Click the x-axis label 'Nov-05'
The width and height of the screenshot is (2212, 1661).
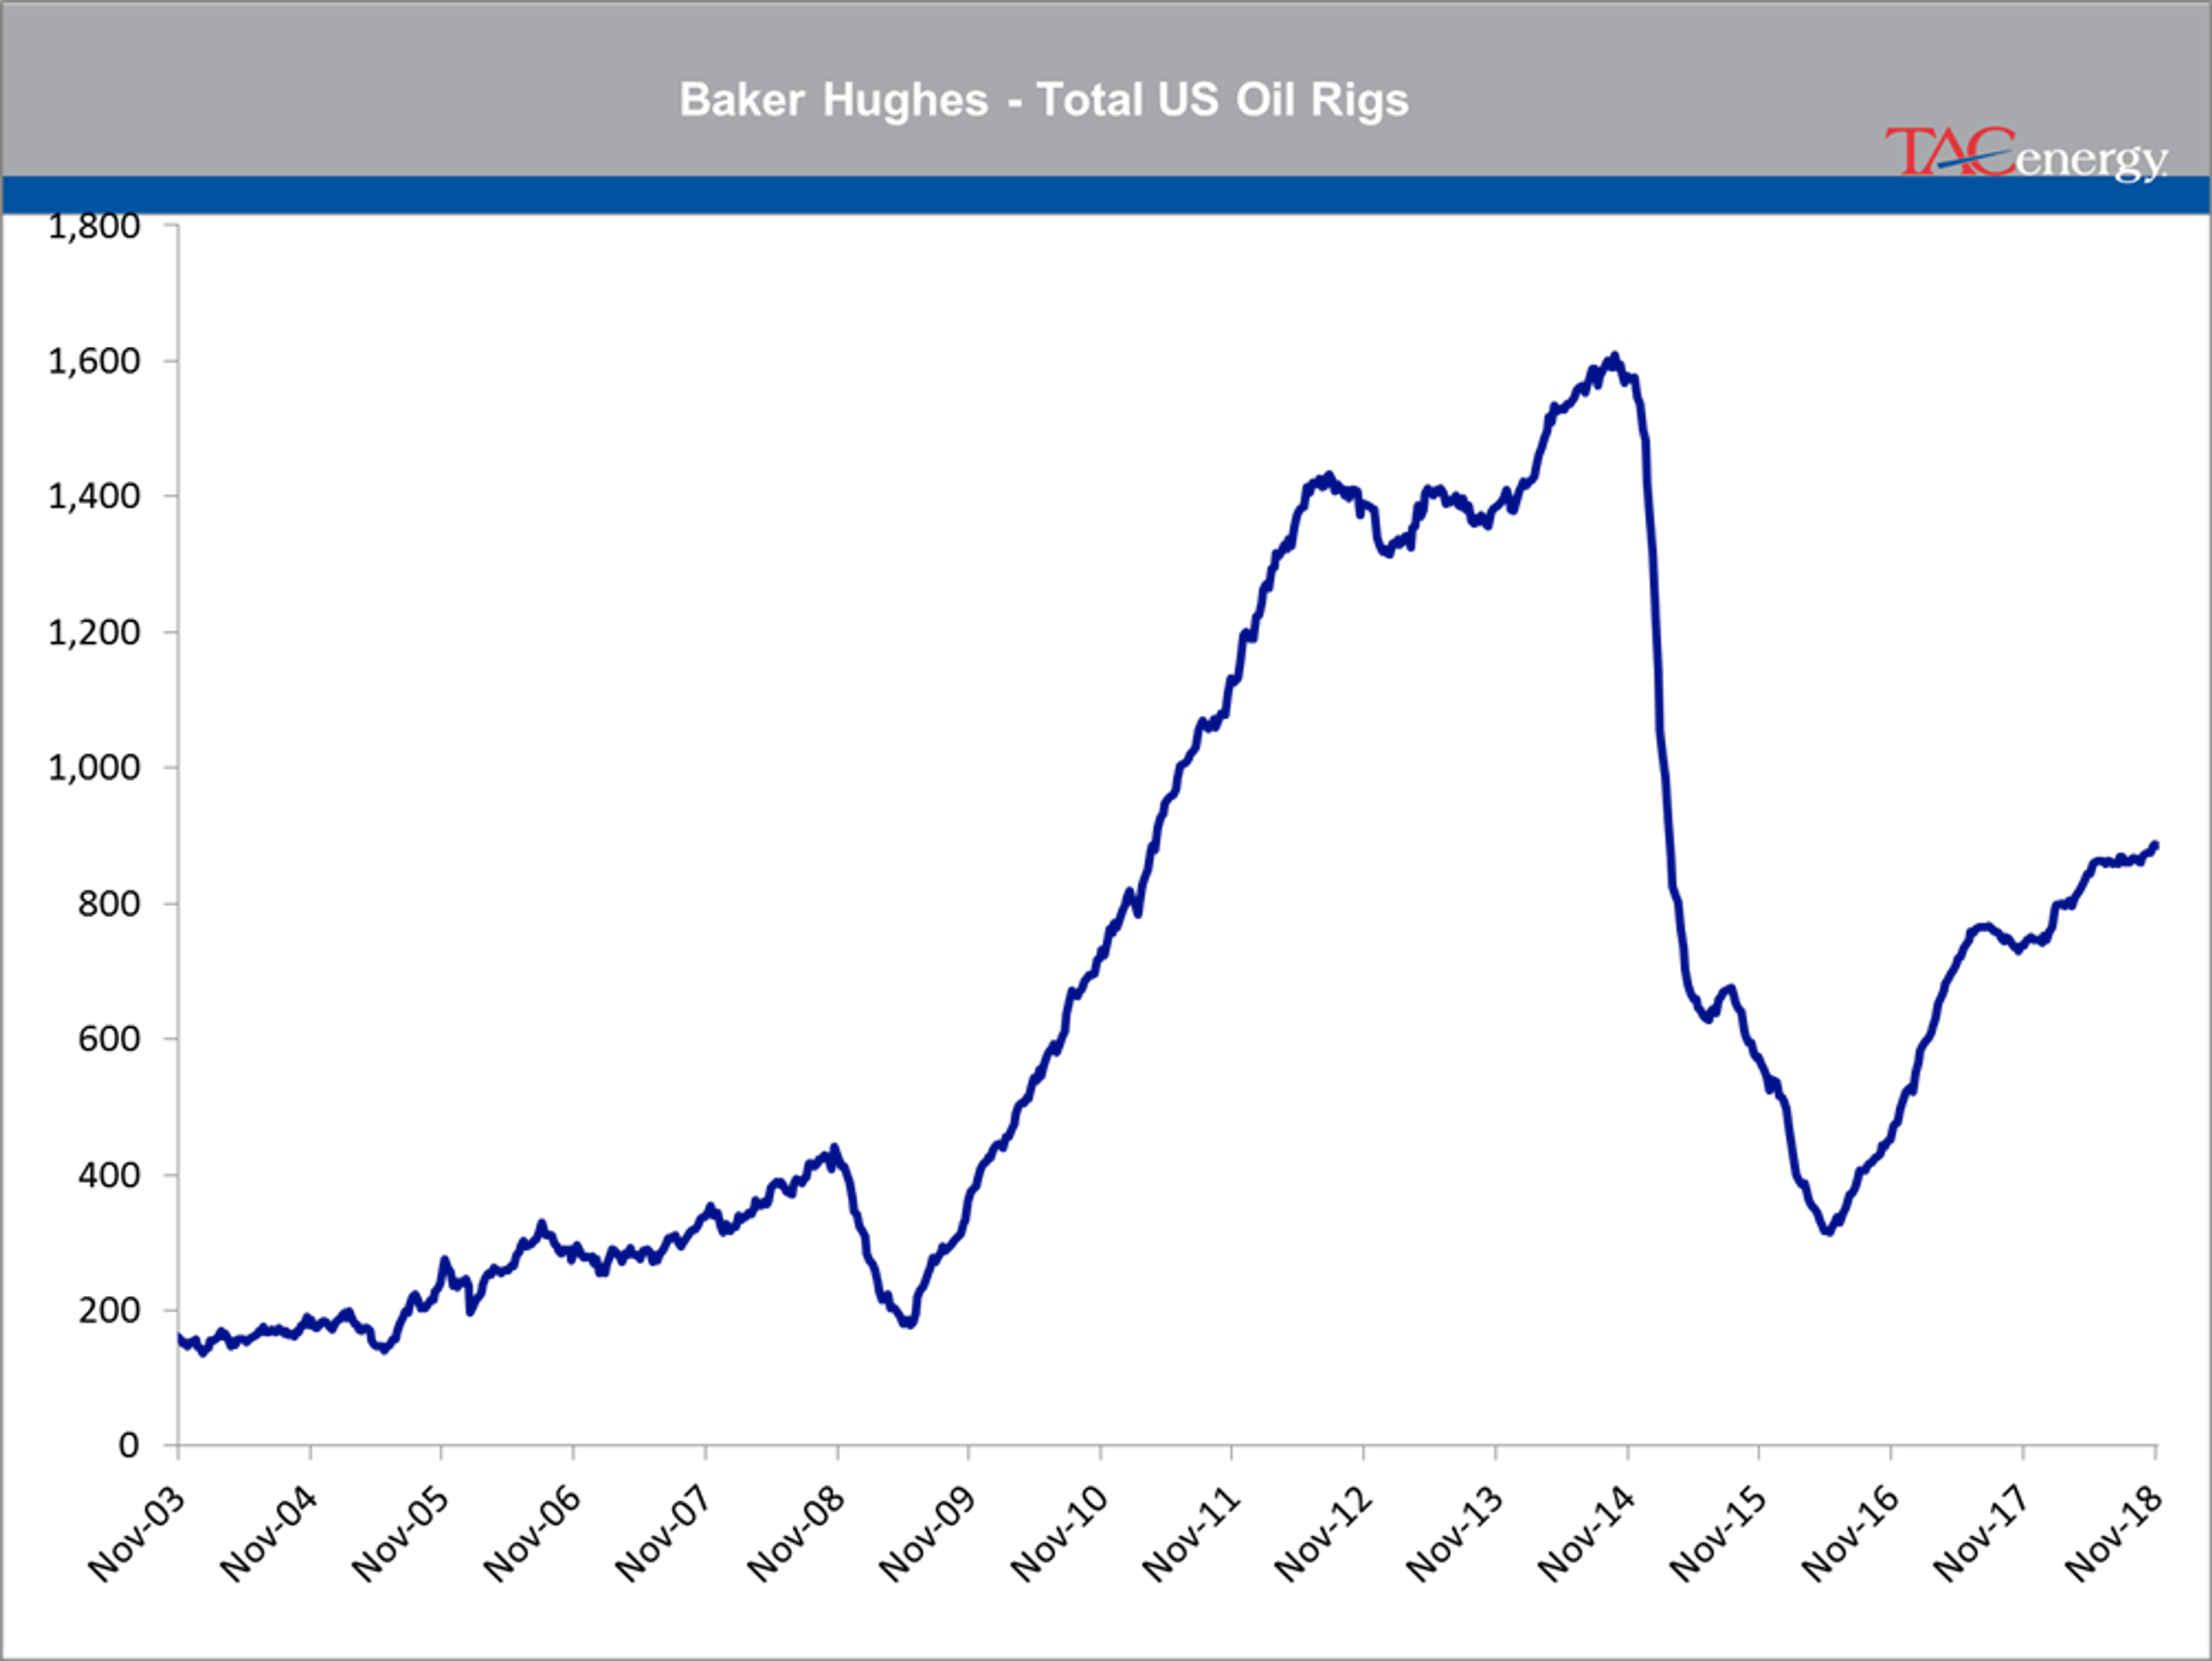(400, 1534)
